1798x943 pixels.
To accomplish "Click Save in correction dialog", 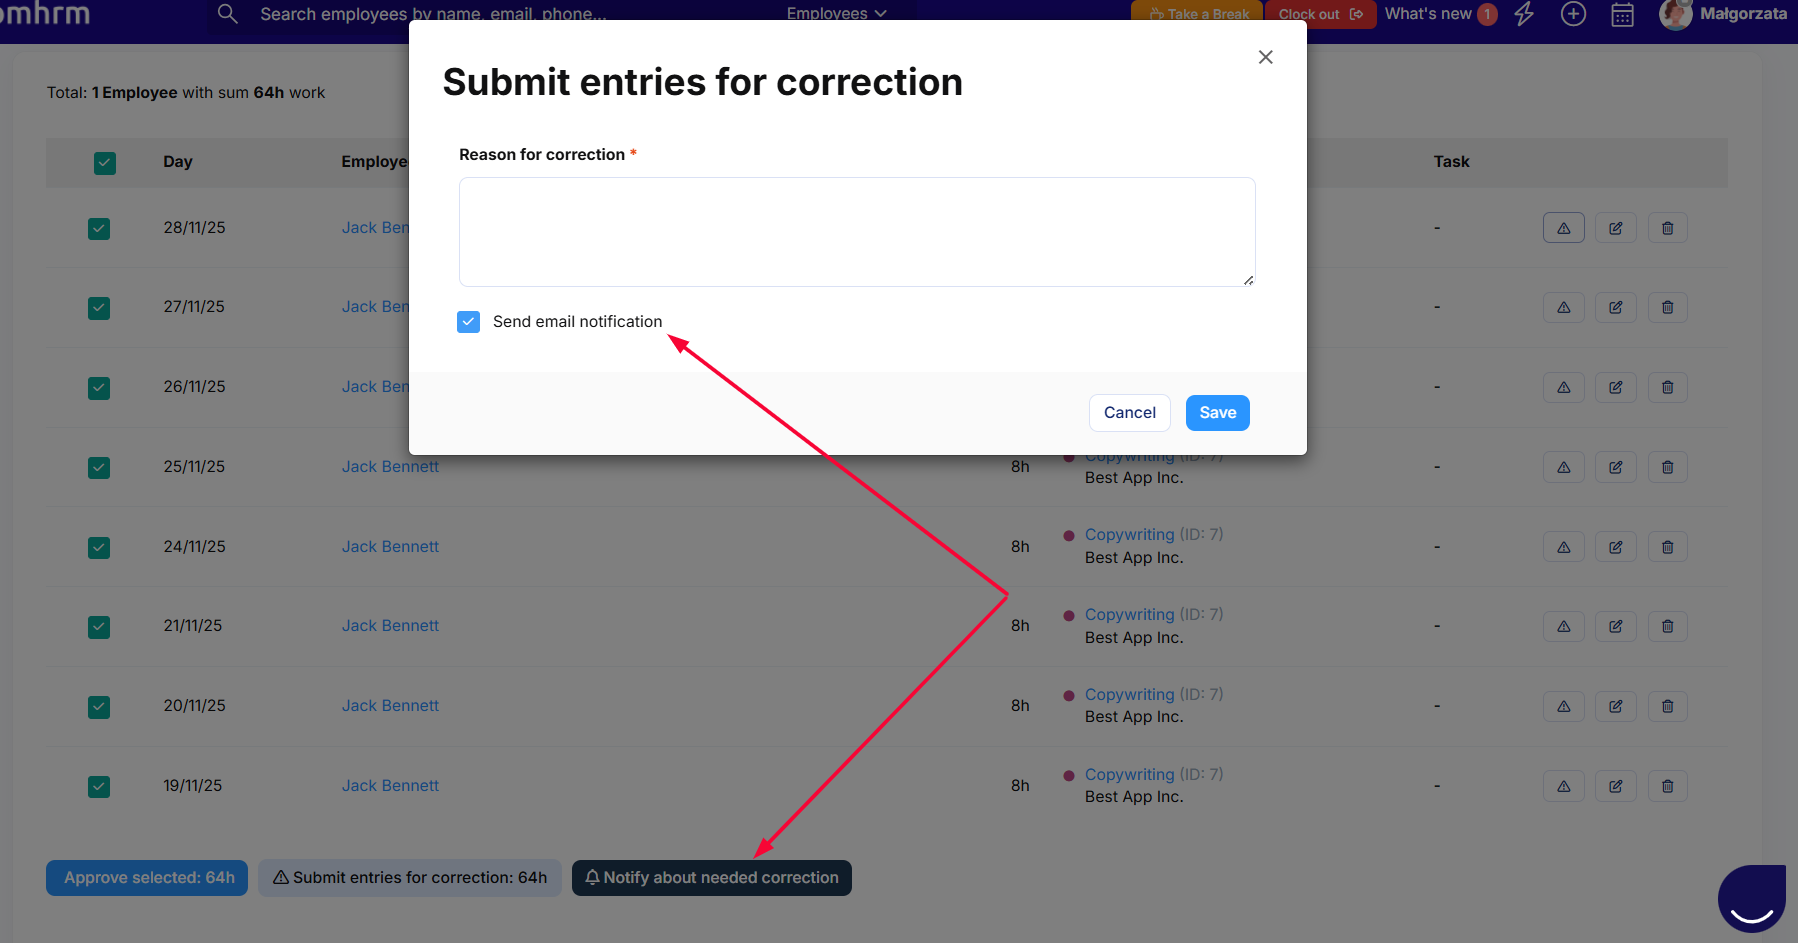I will coord(1217,413).
